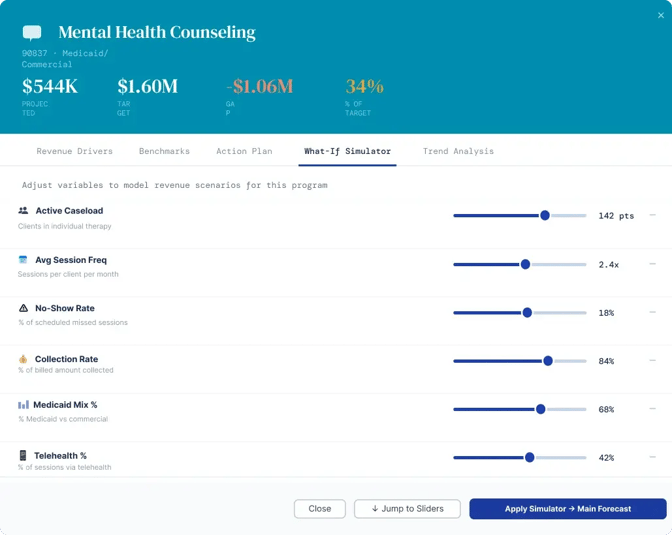
Task: Click the Telehealth % slider handle
Action: (x=530, y=457)
